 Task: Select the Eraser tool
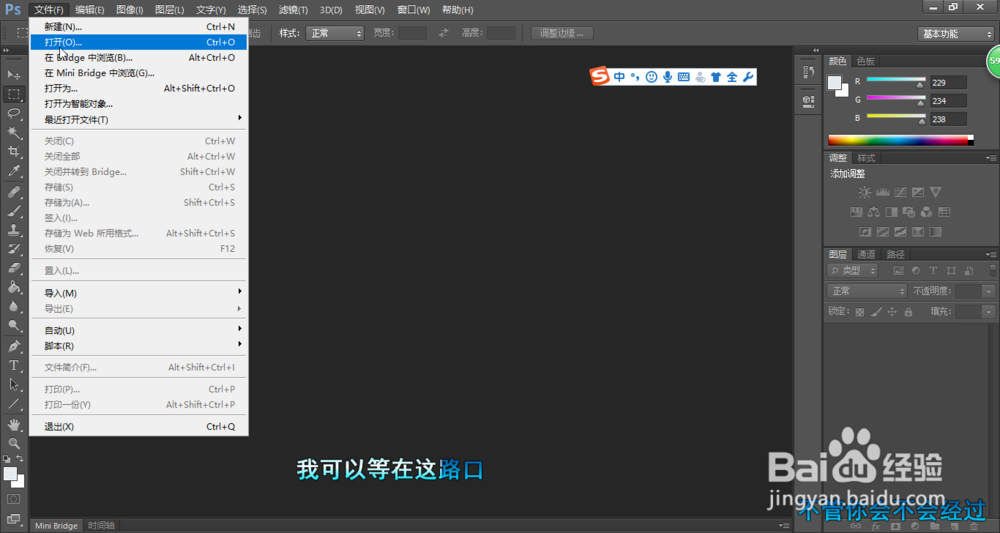13,268
